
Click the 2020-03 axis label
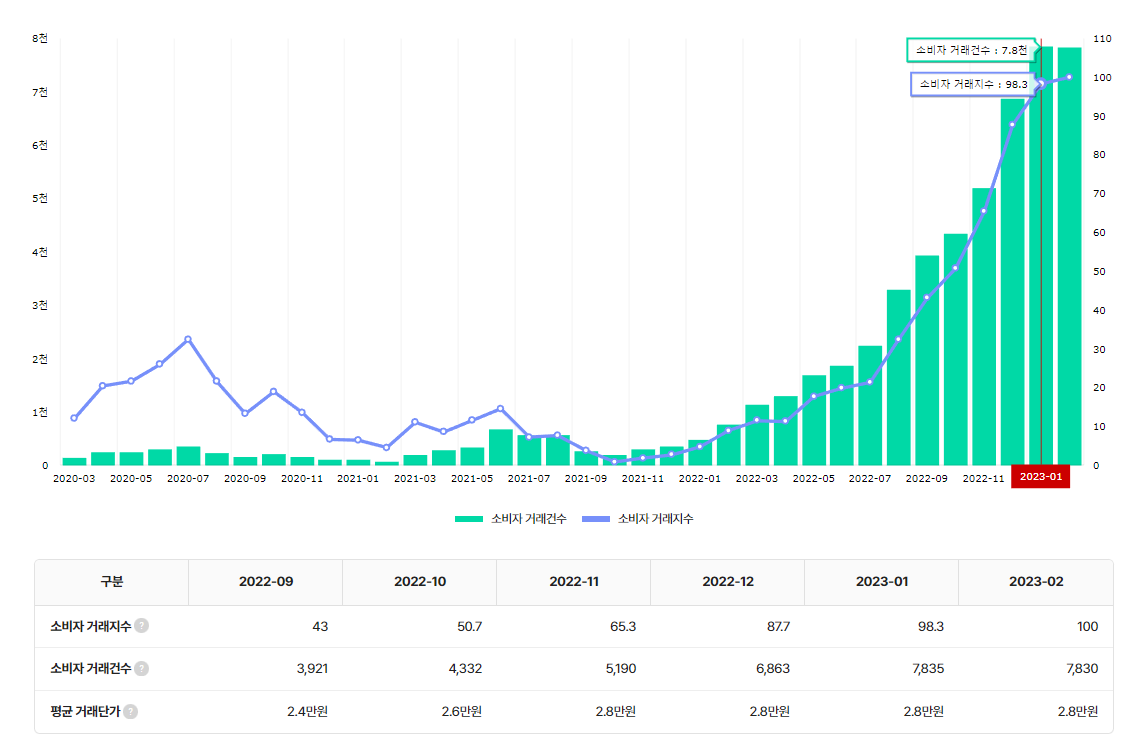[x=74, y=478]
